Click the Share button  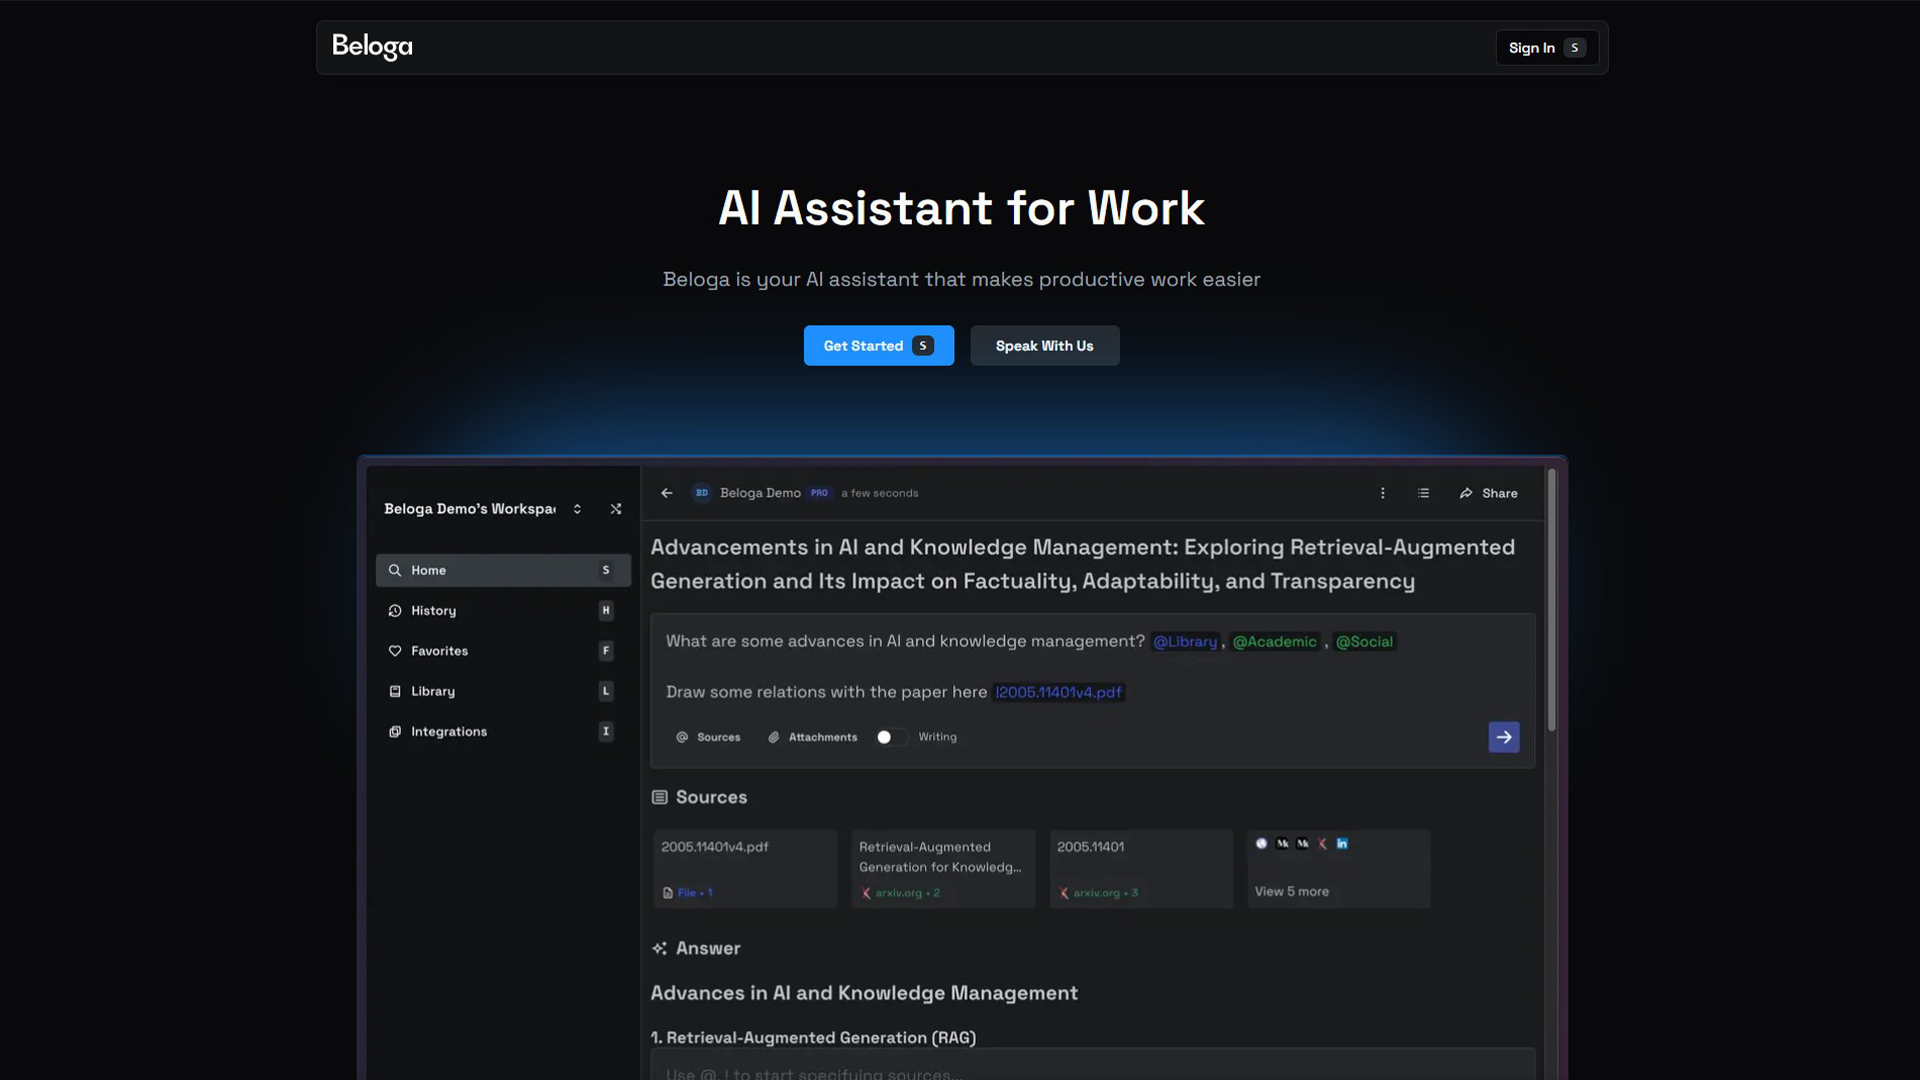(x=1488, y=493)
